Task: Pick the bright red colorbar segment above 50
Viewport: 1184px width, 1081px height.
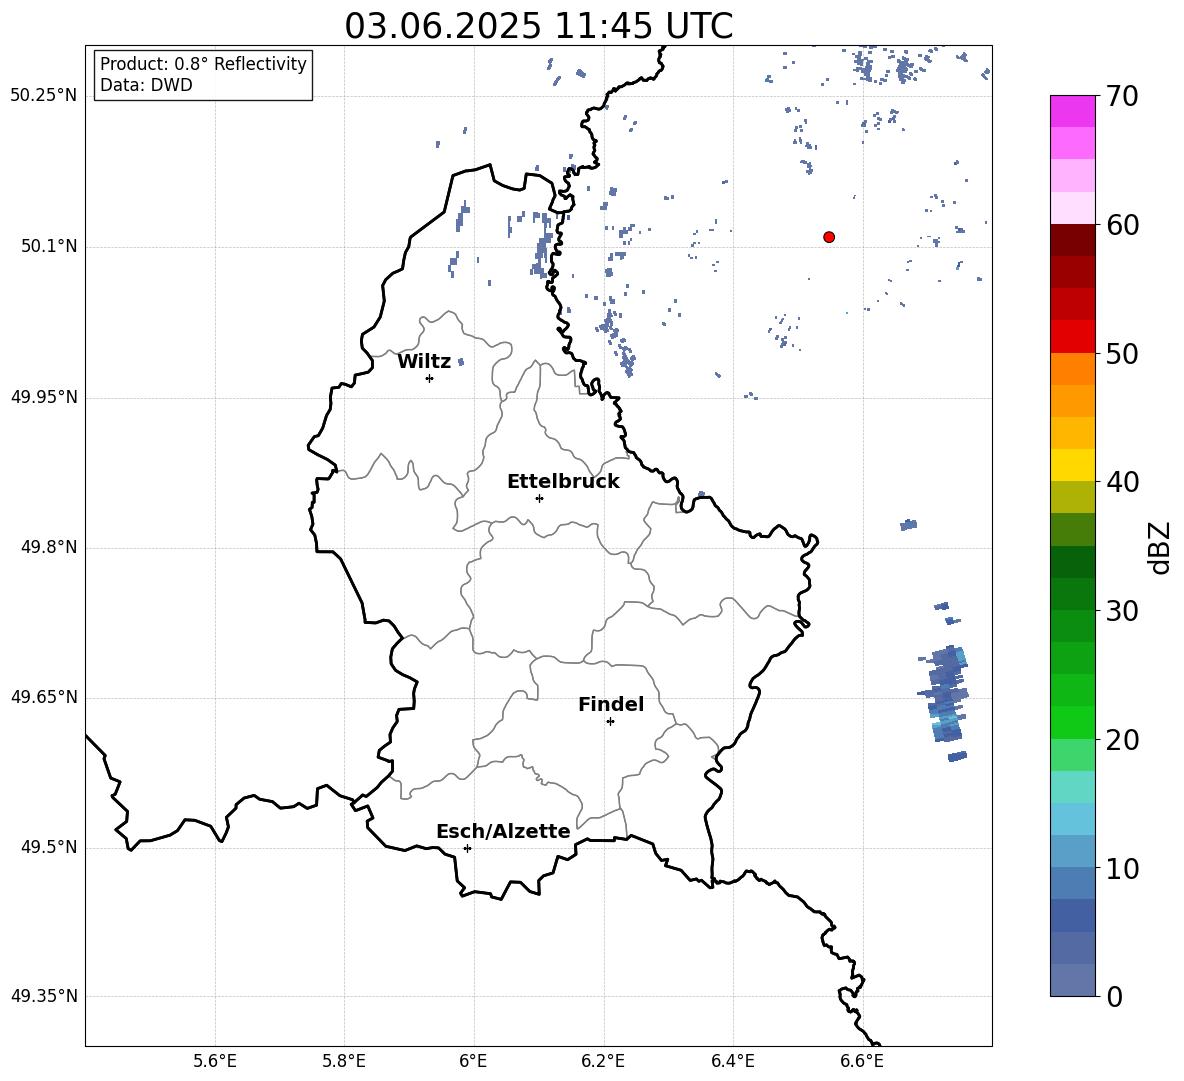Action: point(1072,337)
